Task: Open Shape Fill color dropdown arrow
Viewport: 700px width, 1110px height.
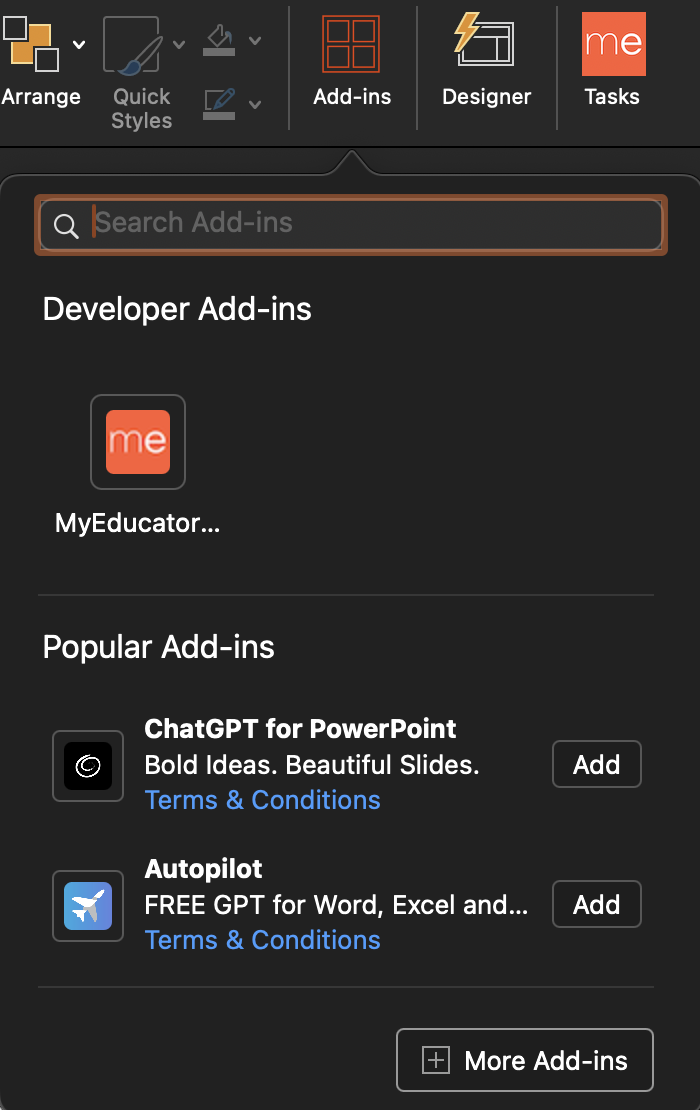Action: (255, 41)
